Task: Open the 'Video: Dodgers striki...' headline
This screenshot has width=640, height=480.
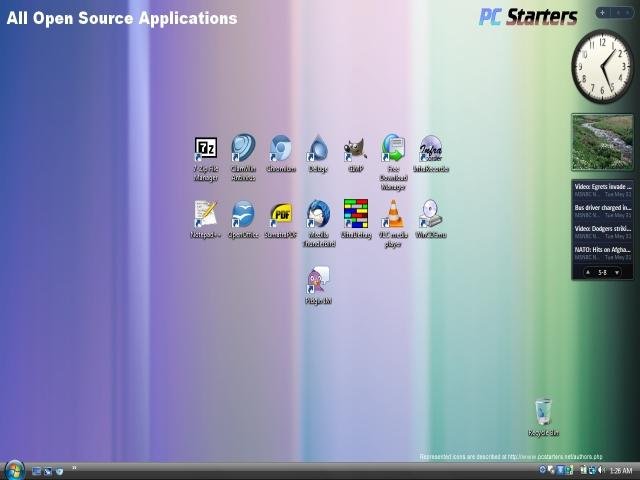Action: pos(603,229)
